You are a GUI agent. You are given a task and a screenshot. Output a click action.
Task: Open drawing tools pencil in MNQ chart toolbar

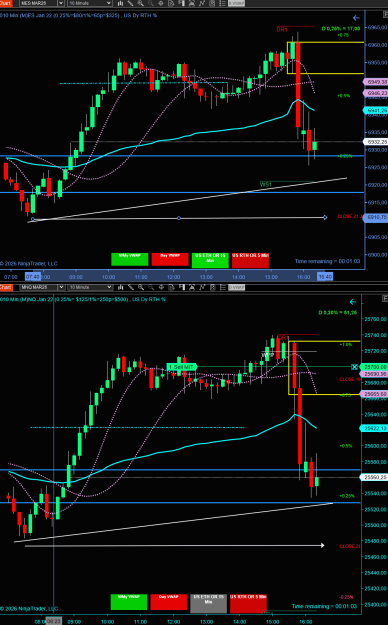pyautogui.click(x=130, y=287)
